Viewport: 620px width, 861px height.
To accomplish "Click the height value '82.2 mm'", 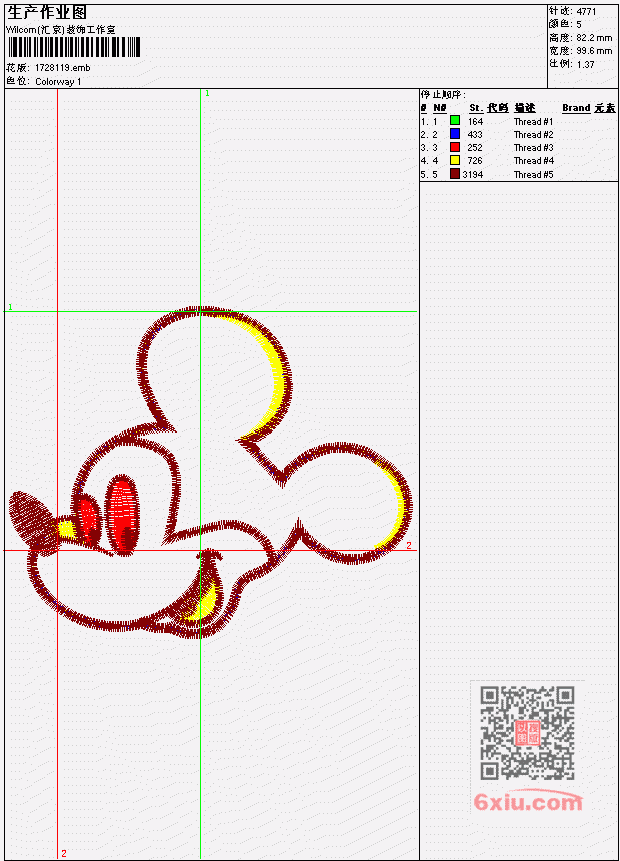I will coord(594,38).
